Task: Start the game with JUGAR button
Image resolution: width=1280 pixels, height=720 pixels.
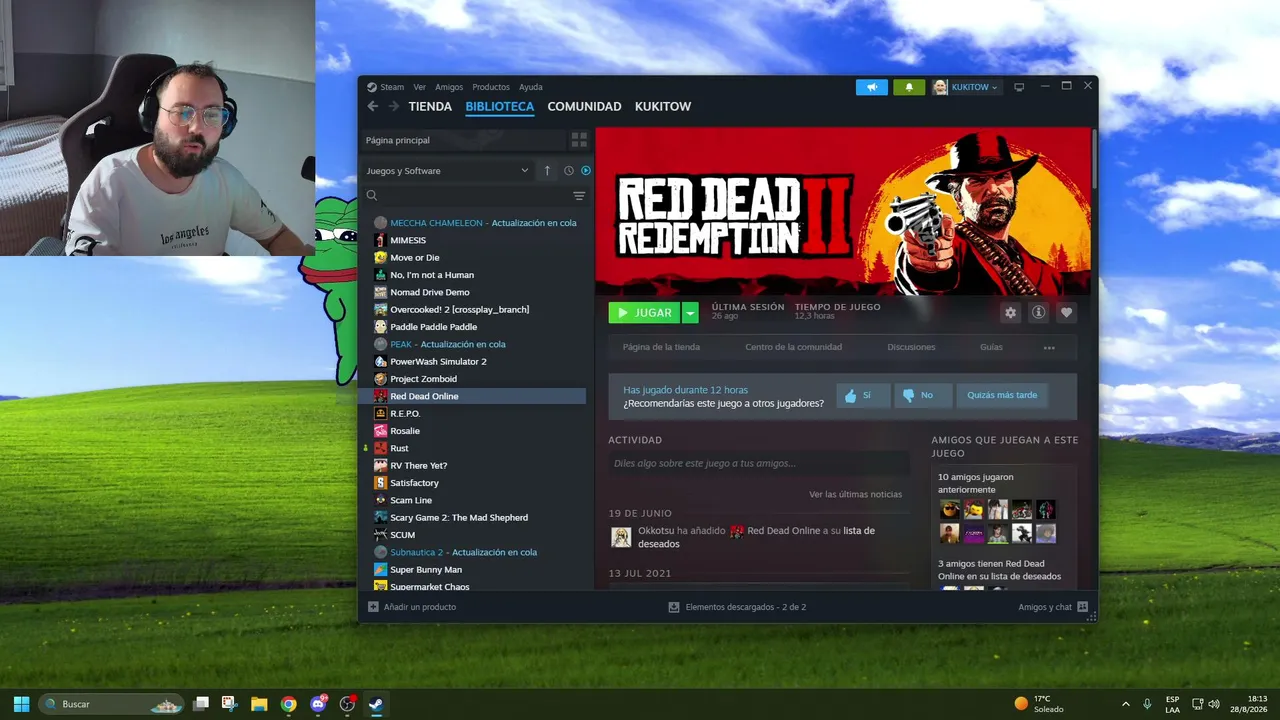Action: tap(644, 313)
